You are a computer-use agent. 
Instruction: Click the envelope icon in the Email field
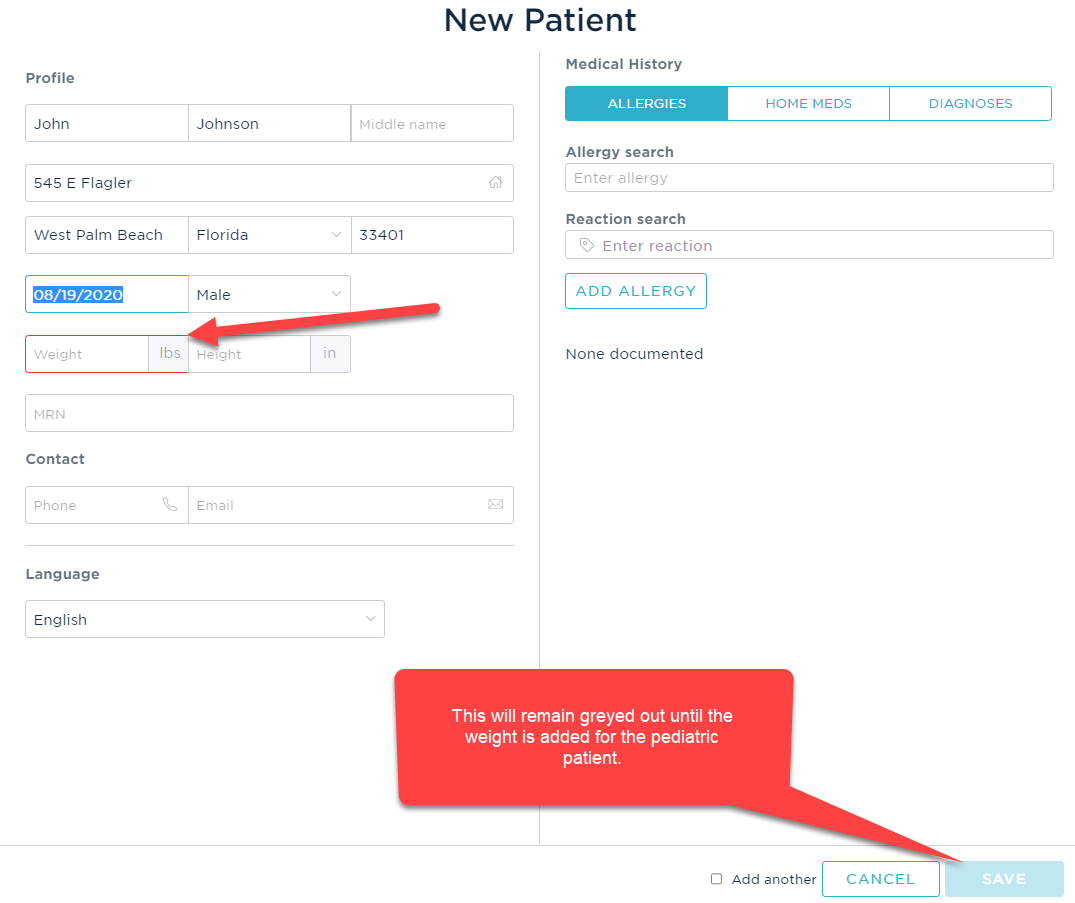(x=496, y=505)
